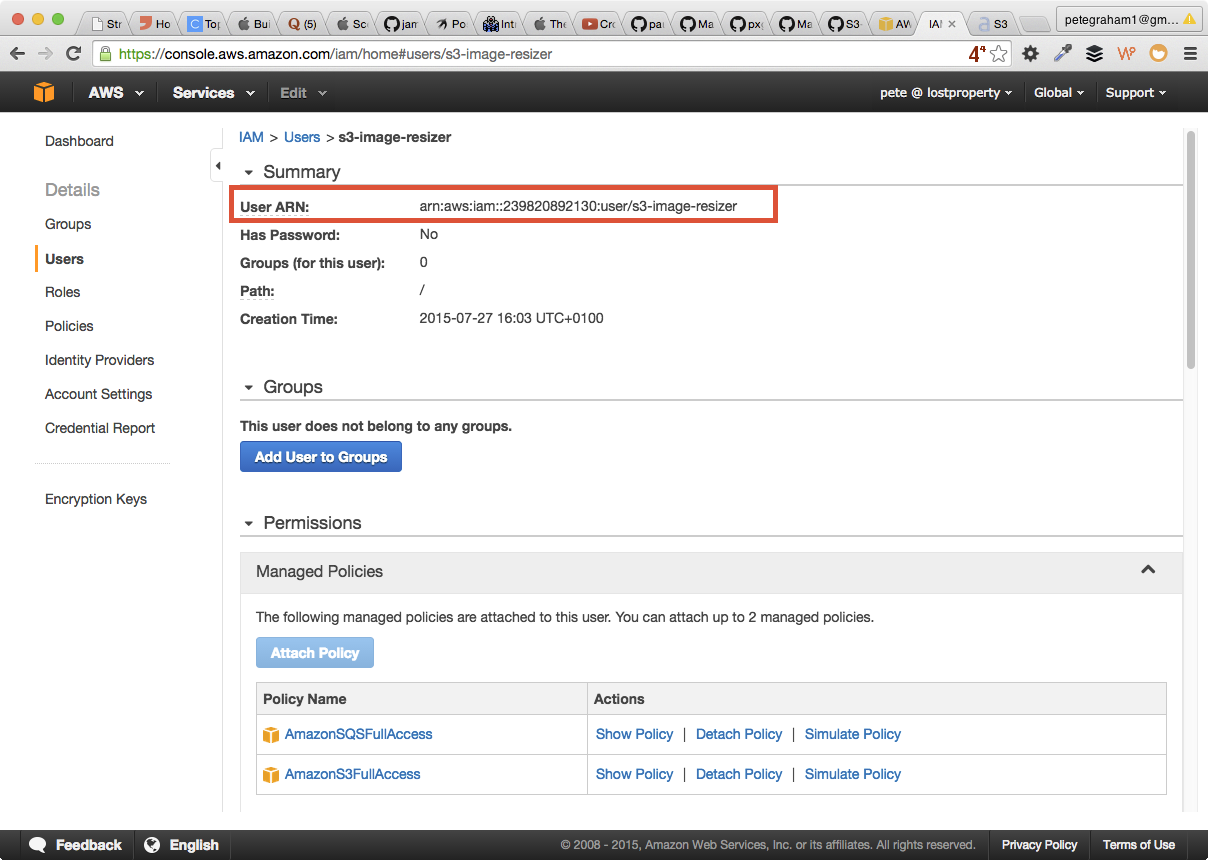Click the orange WP extension icon

1126,54
